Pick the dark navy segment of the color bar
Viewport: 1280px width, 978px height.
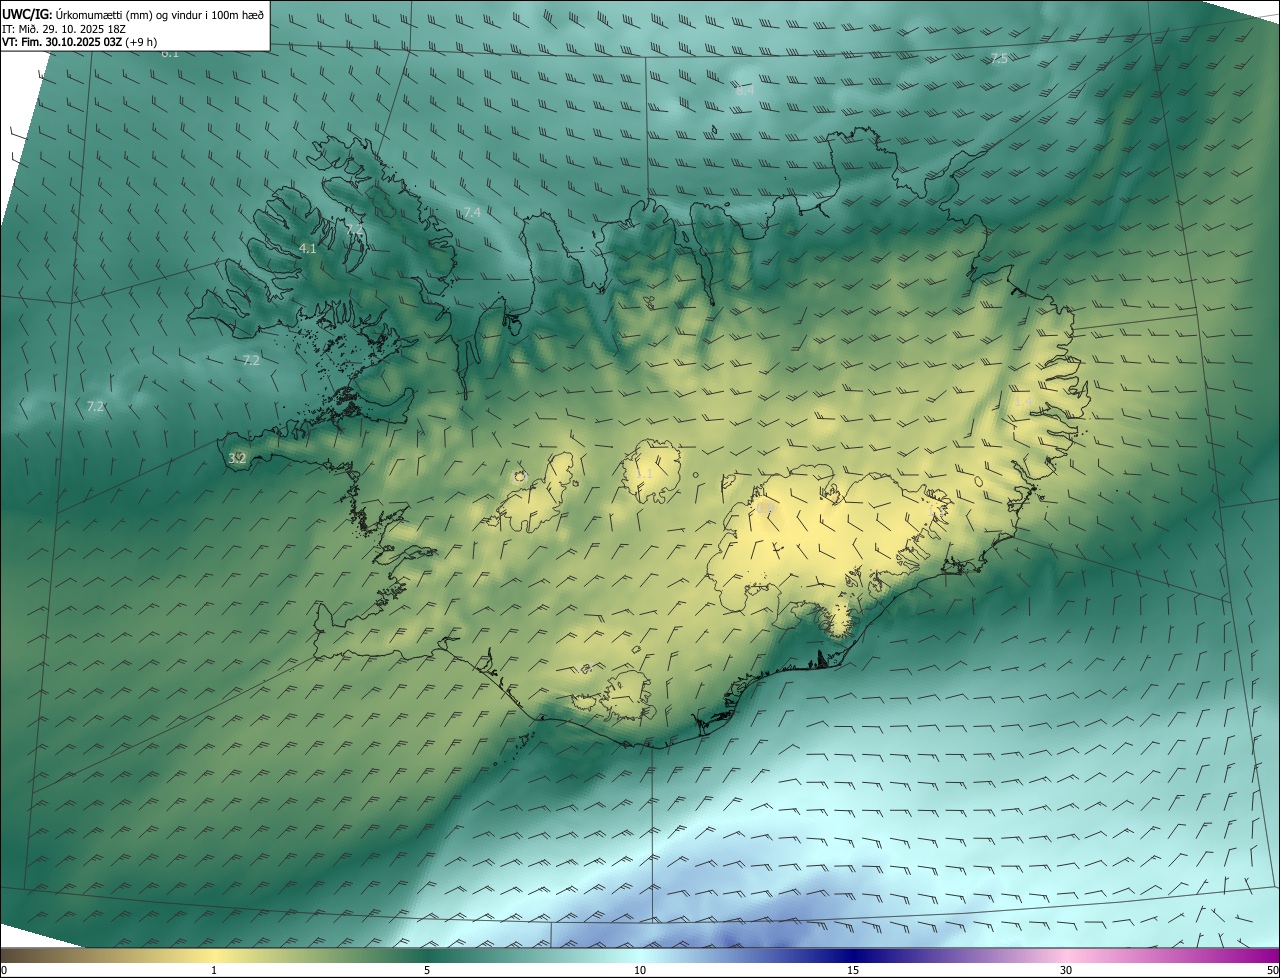pos(853,956)
